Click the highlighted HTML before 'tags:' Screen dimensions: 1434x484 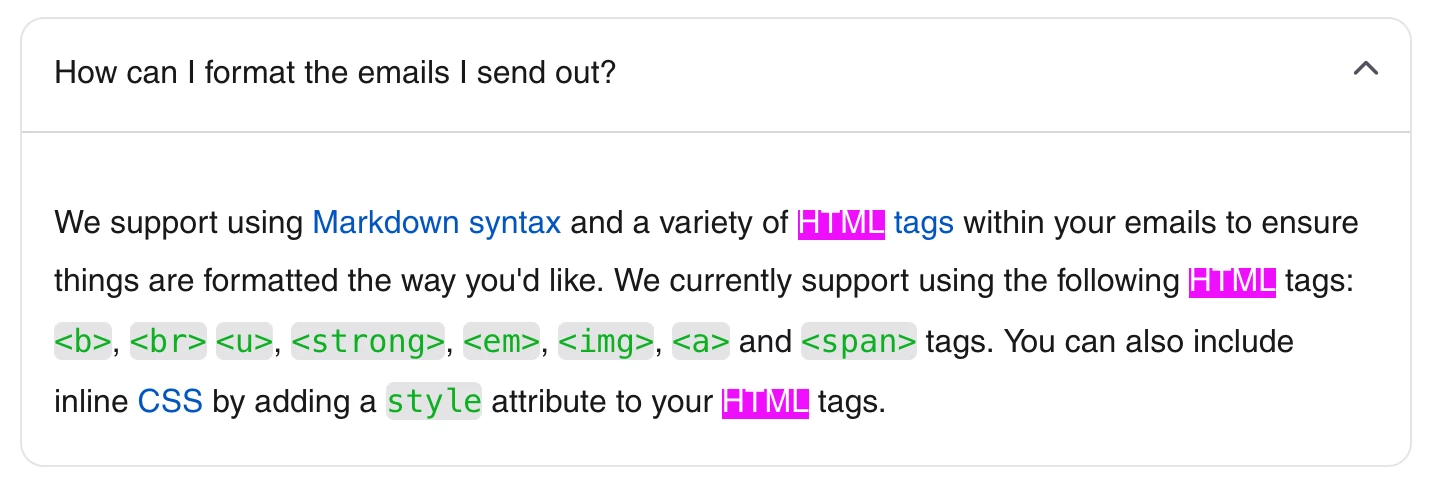click(x=1232, y=282)
